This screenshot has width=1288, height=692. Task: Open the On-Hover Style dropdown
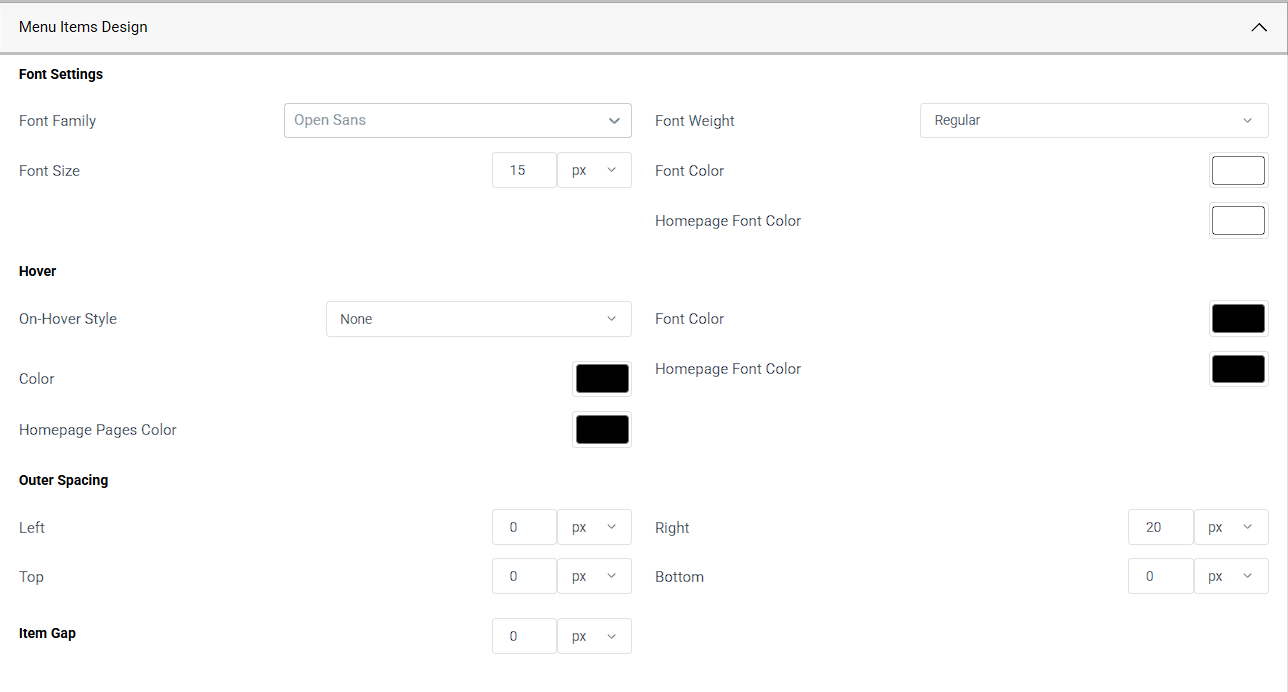click(x=478, y=319)
